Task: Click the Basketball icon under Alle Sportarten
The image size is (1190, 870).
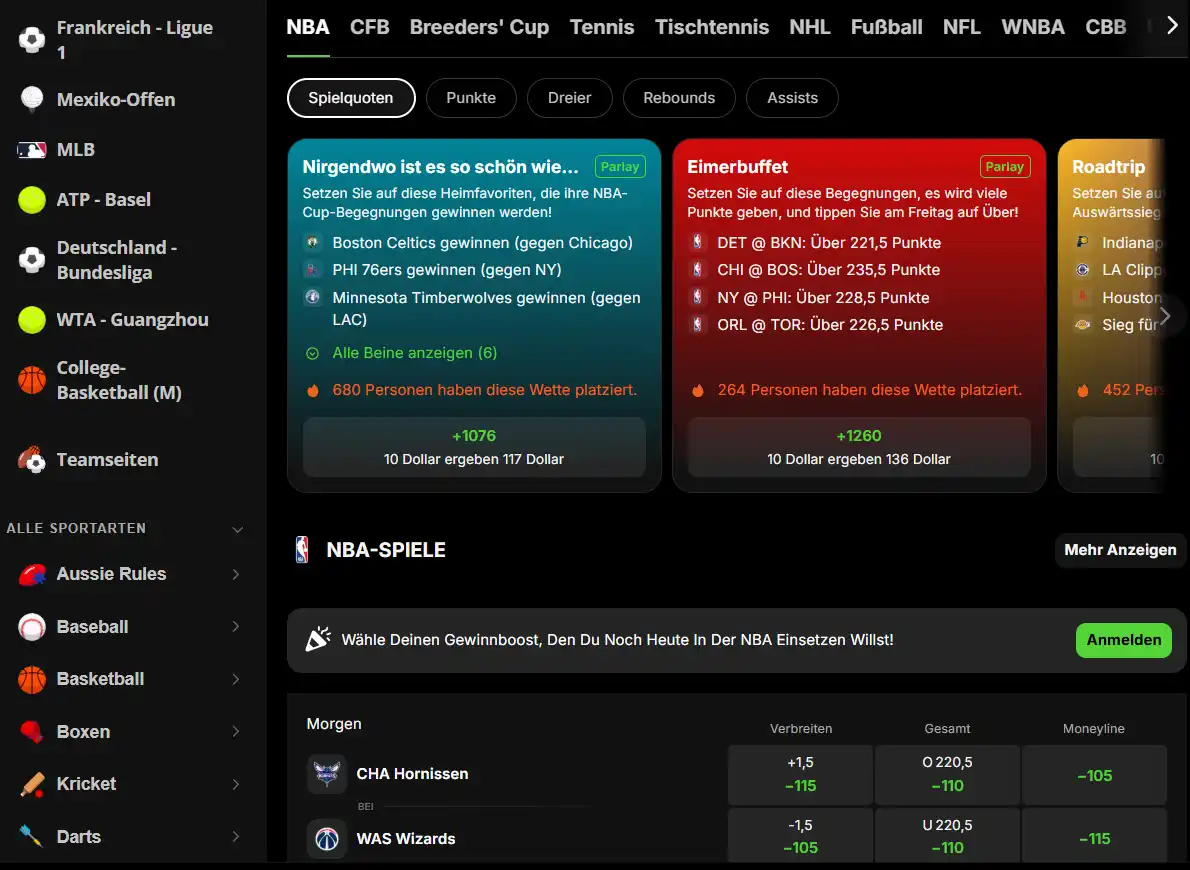Action: point(32,679)
